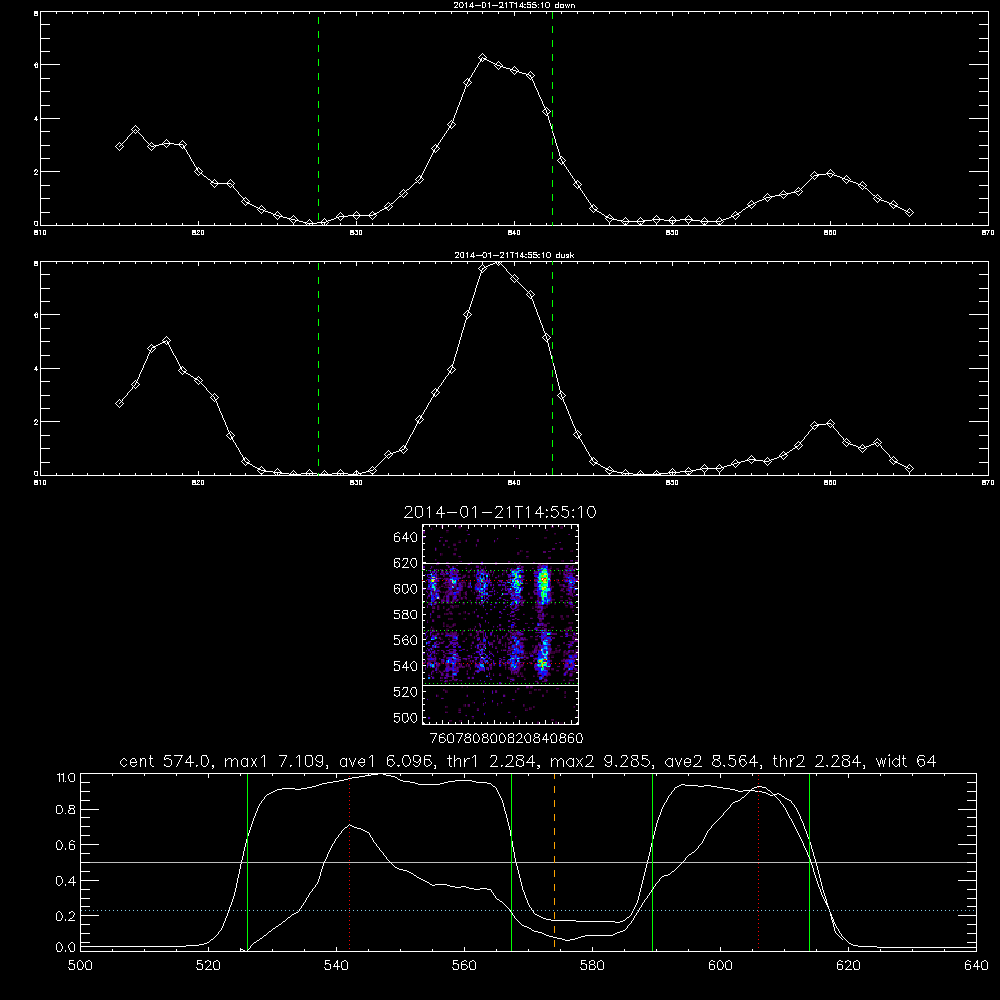Click the 500 x-axis label of bottom plot
The height and width of the screenshot is (1000, 1000).
[x=80, y=966]
